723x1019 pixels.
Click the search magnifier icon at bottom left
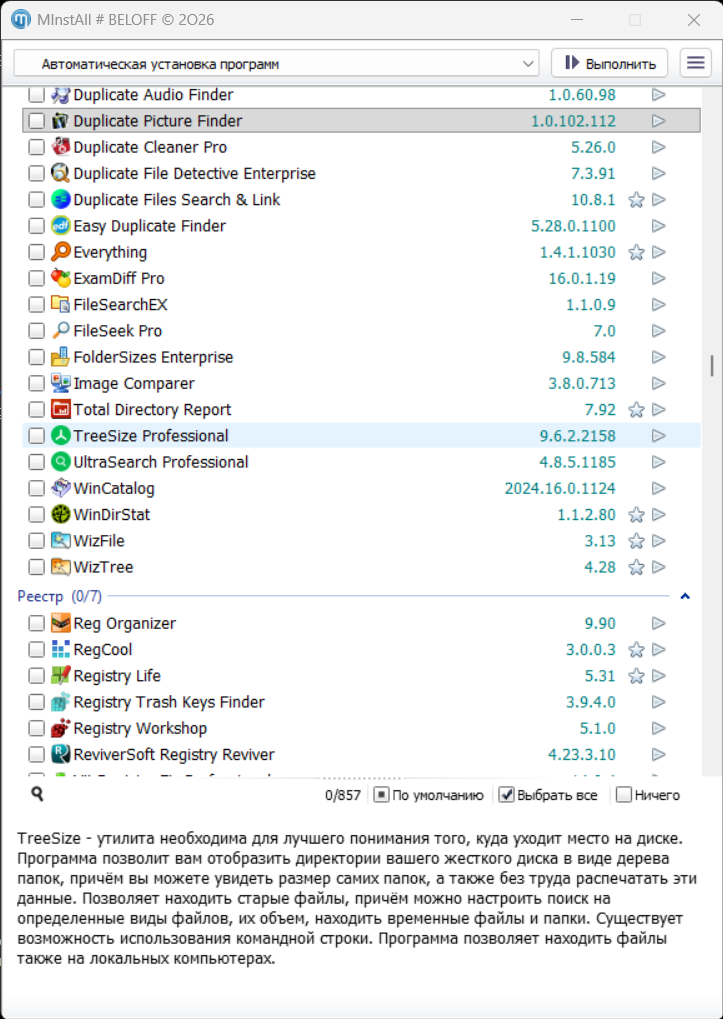(37, 794)
